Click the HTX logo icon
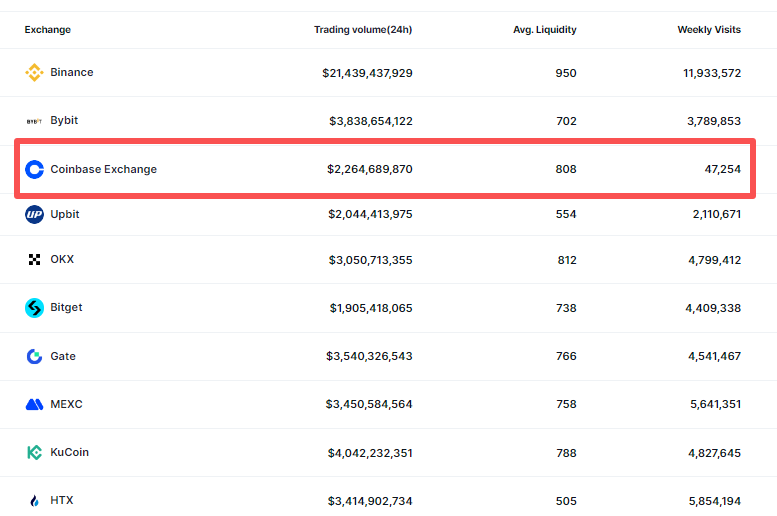777x516 pixels. tap(34, 501)
